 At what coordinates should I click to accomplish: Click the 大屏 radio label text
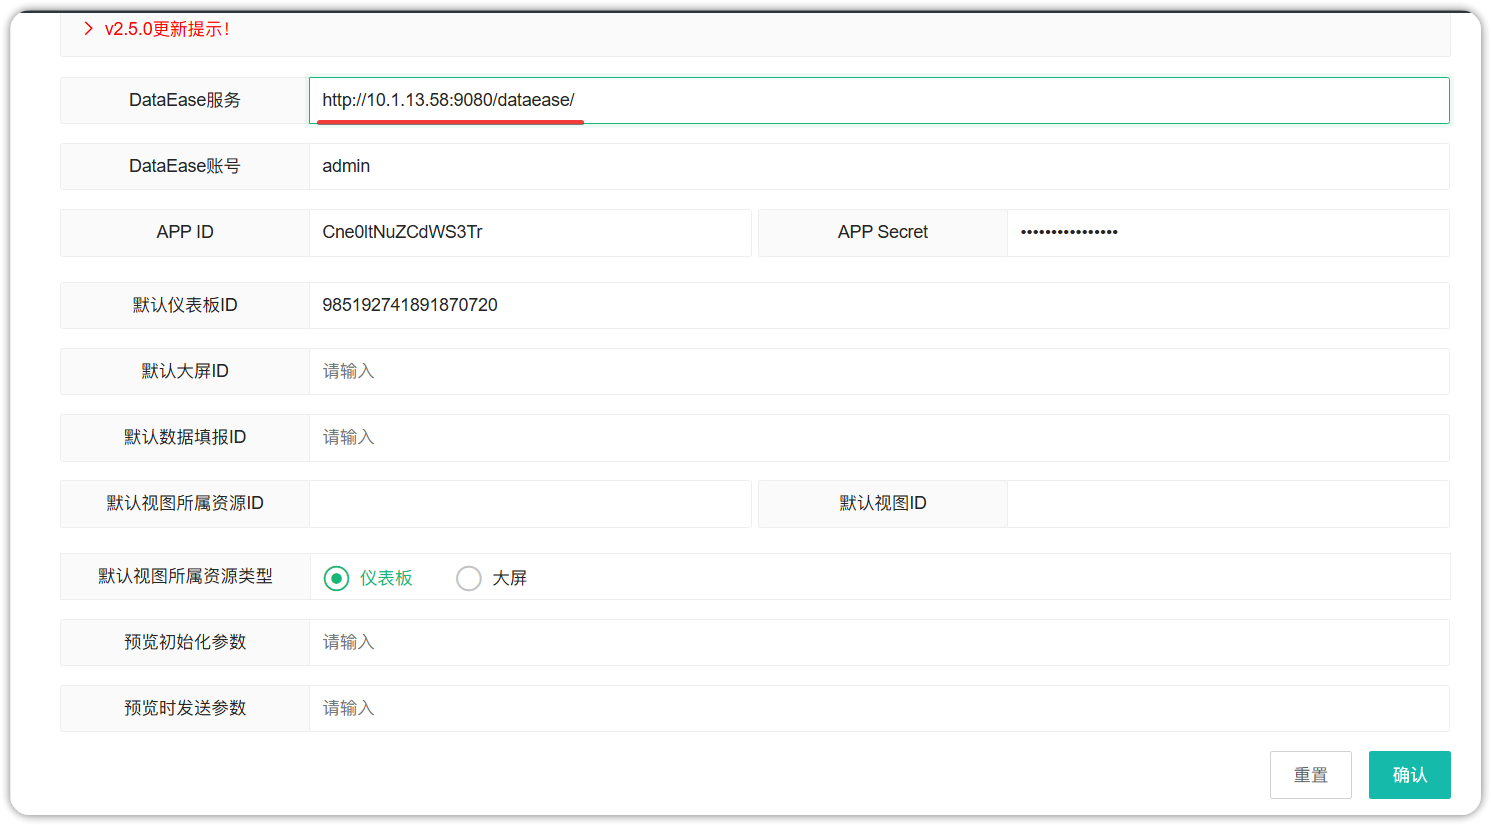pos(509,578)
